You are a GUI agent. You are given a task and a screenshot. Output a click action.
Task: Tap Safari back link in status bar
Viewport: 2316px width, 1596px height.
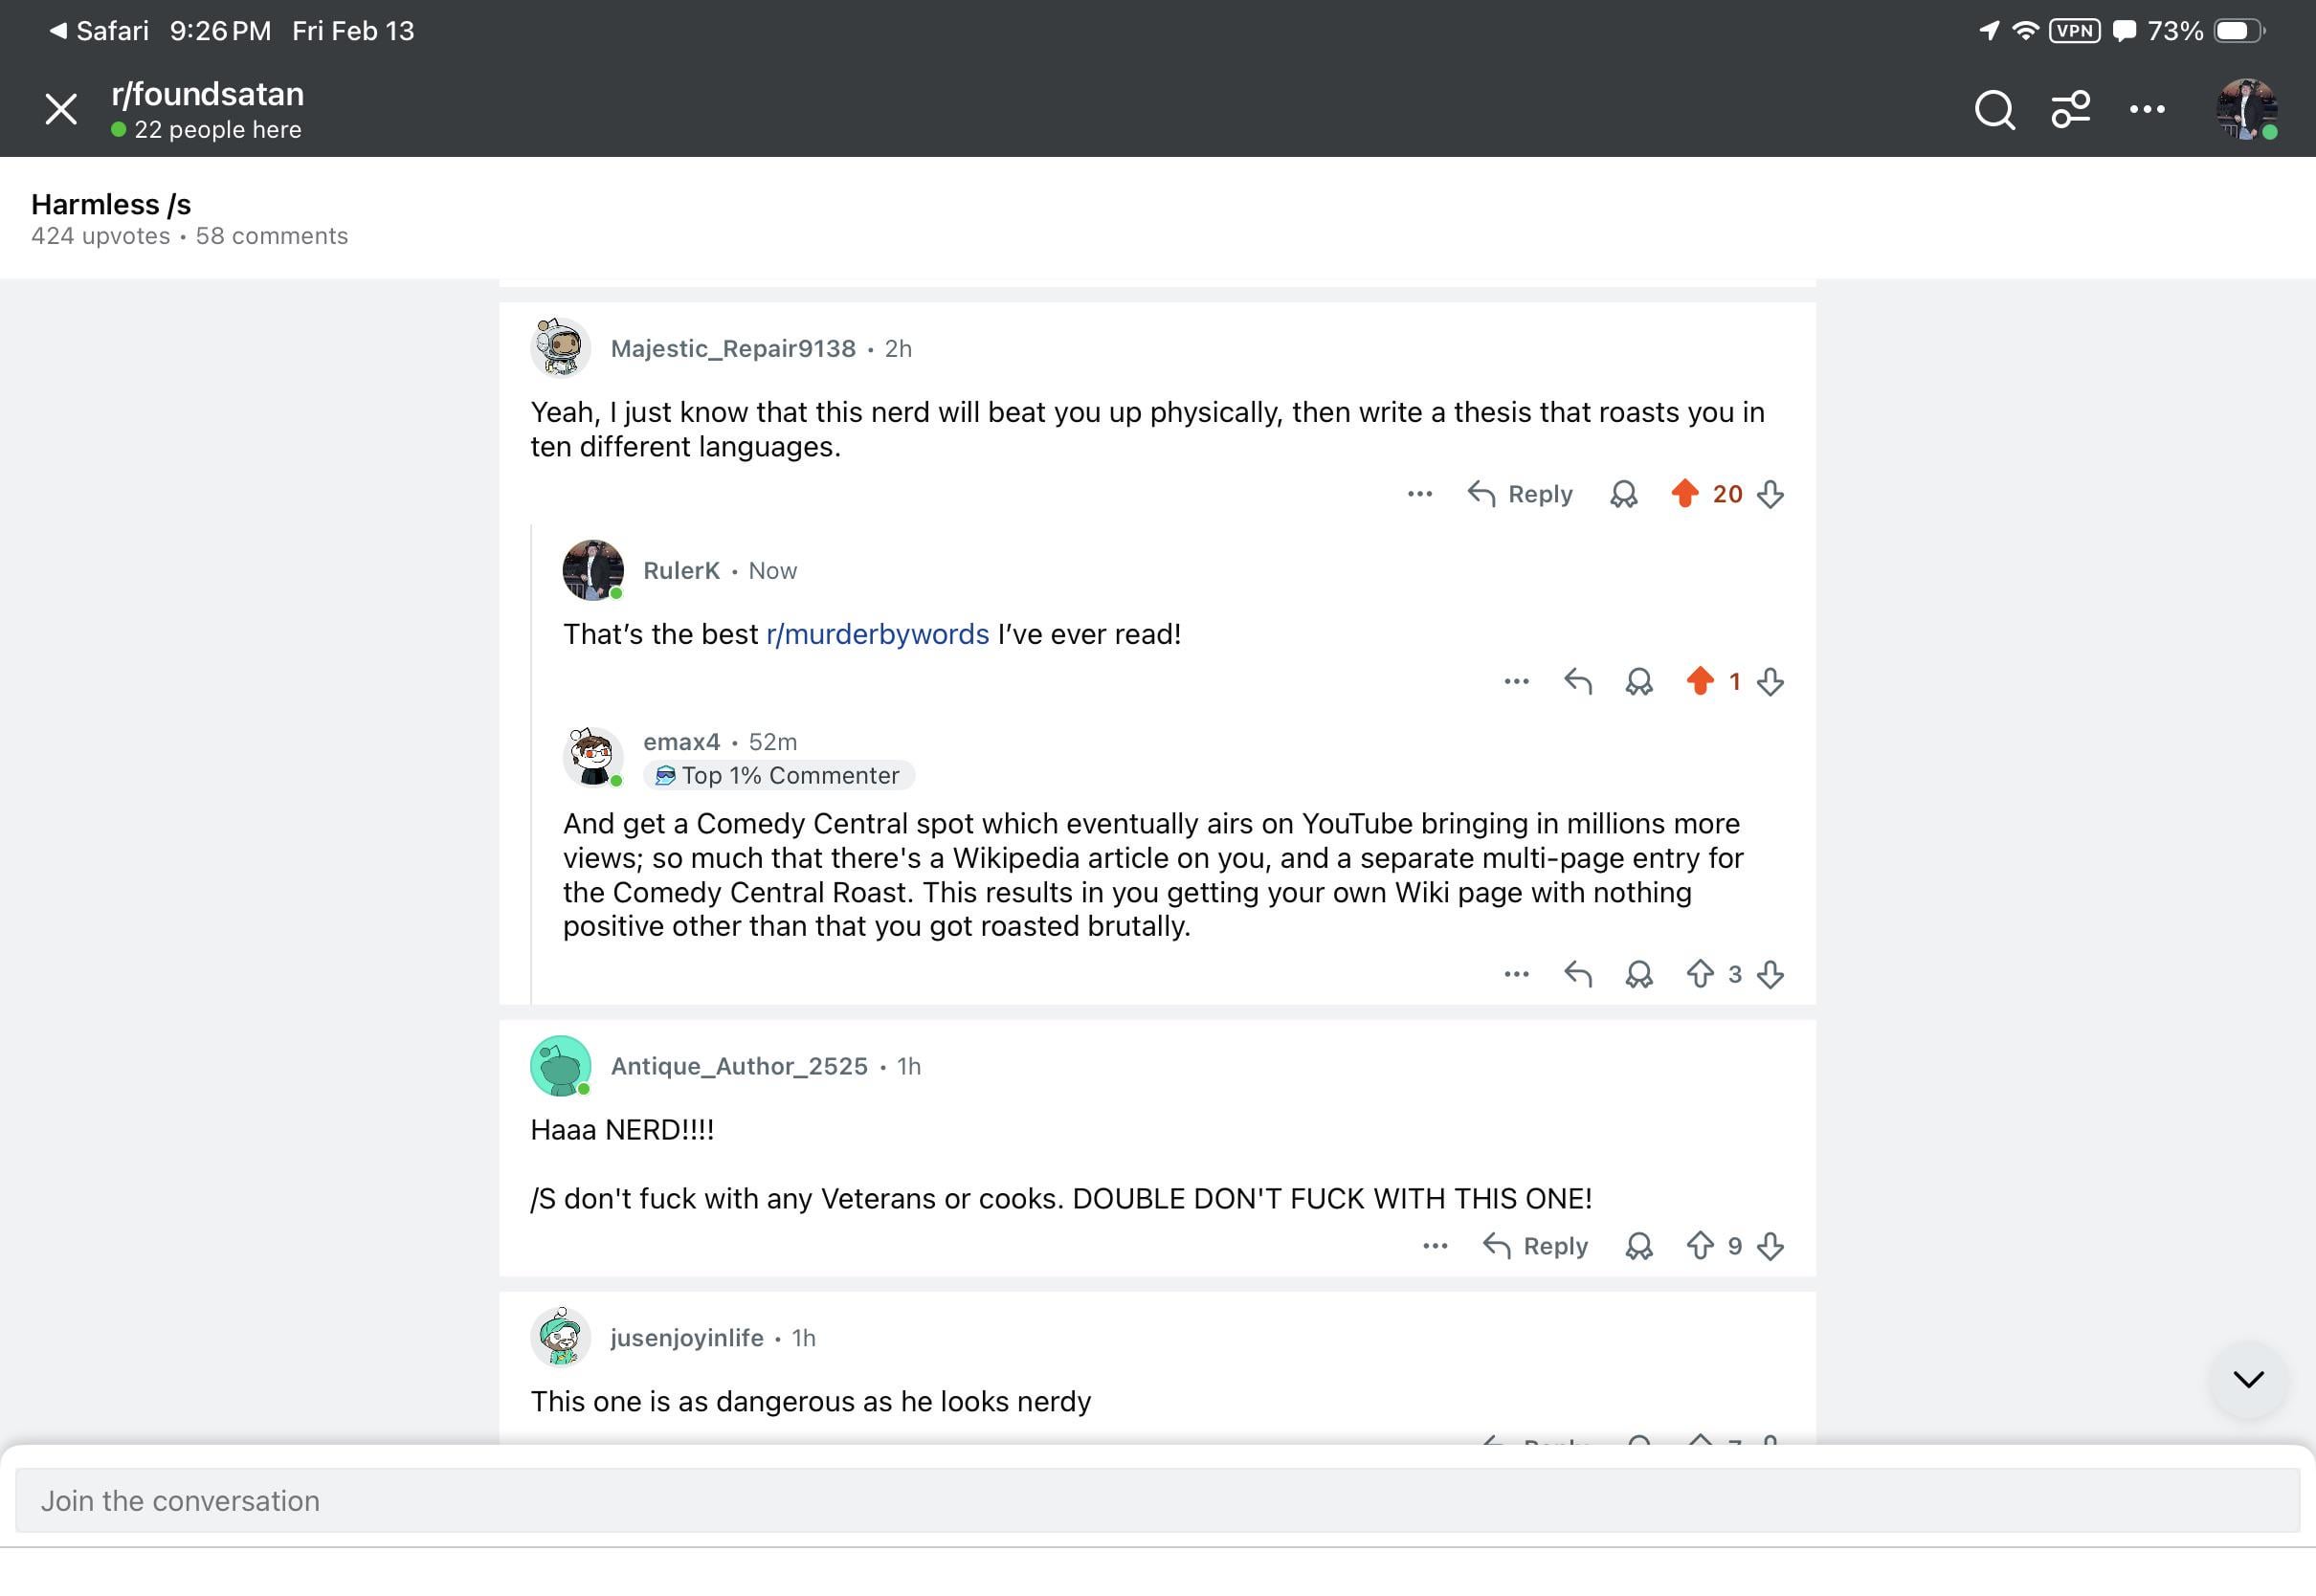tap(99, 31)
